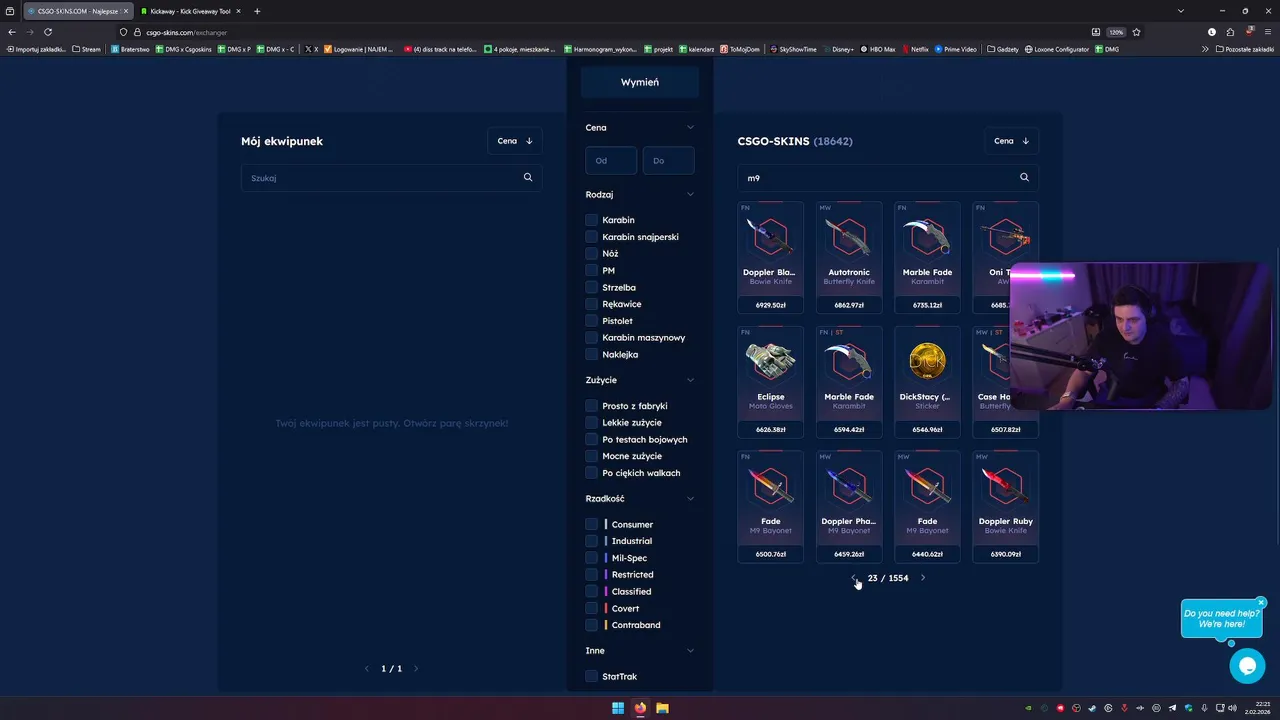Open the Stream bookmarks folder

pyautogui.click(x=86, y=49)
